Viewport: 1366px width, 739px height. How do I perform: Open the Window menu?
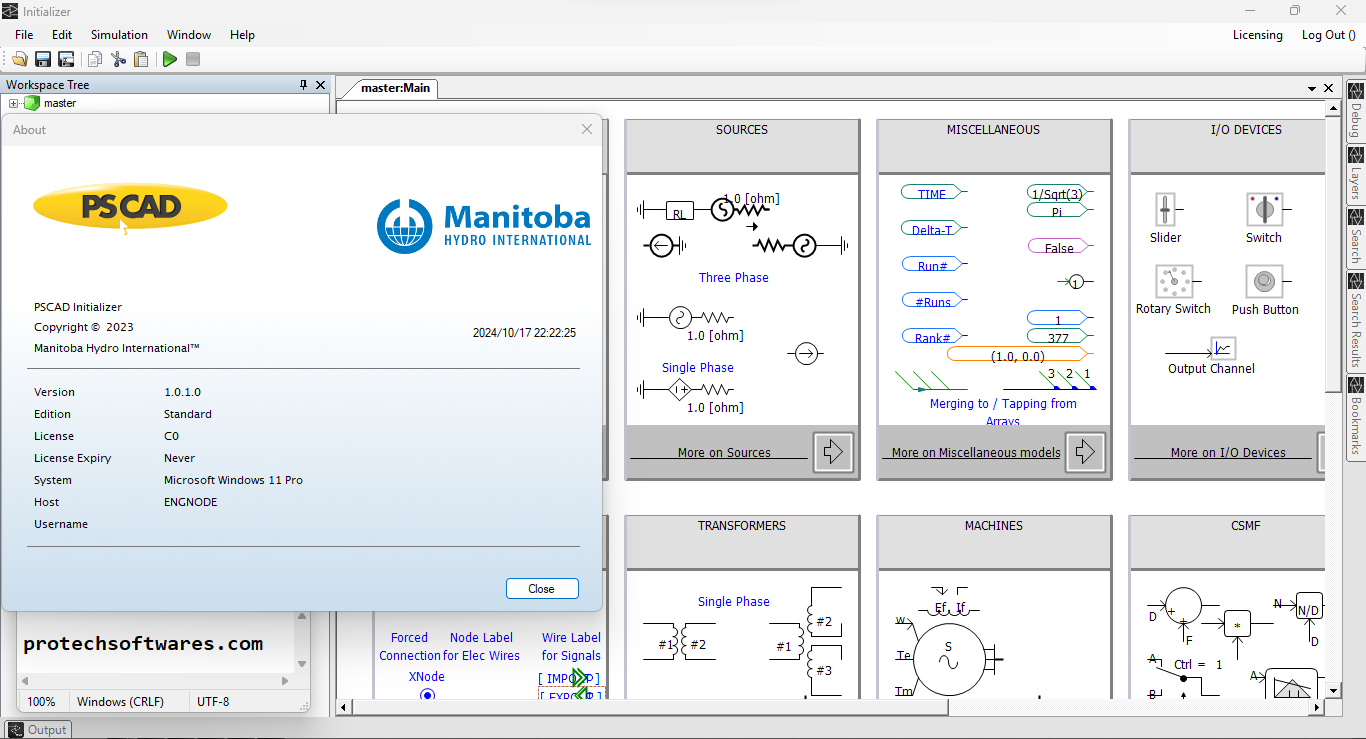point(189,34)
